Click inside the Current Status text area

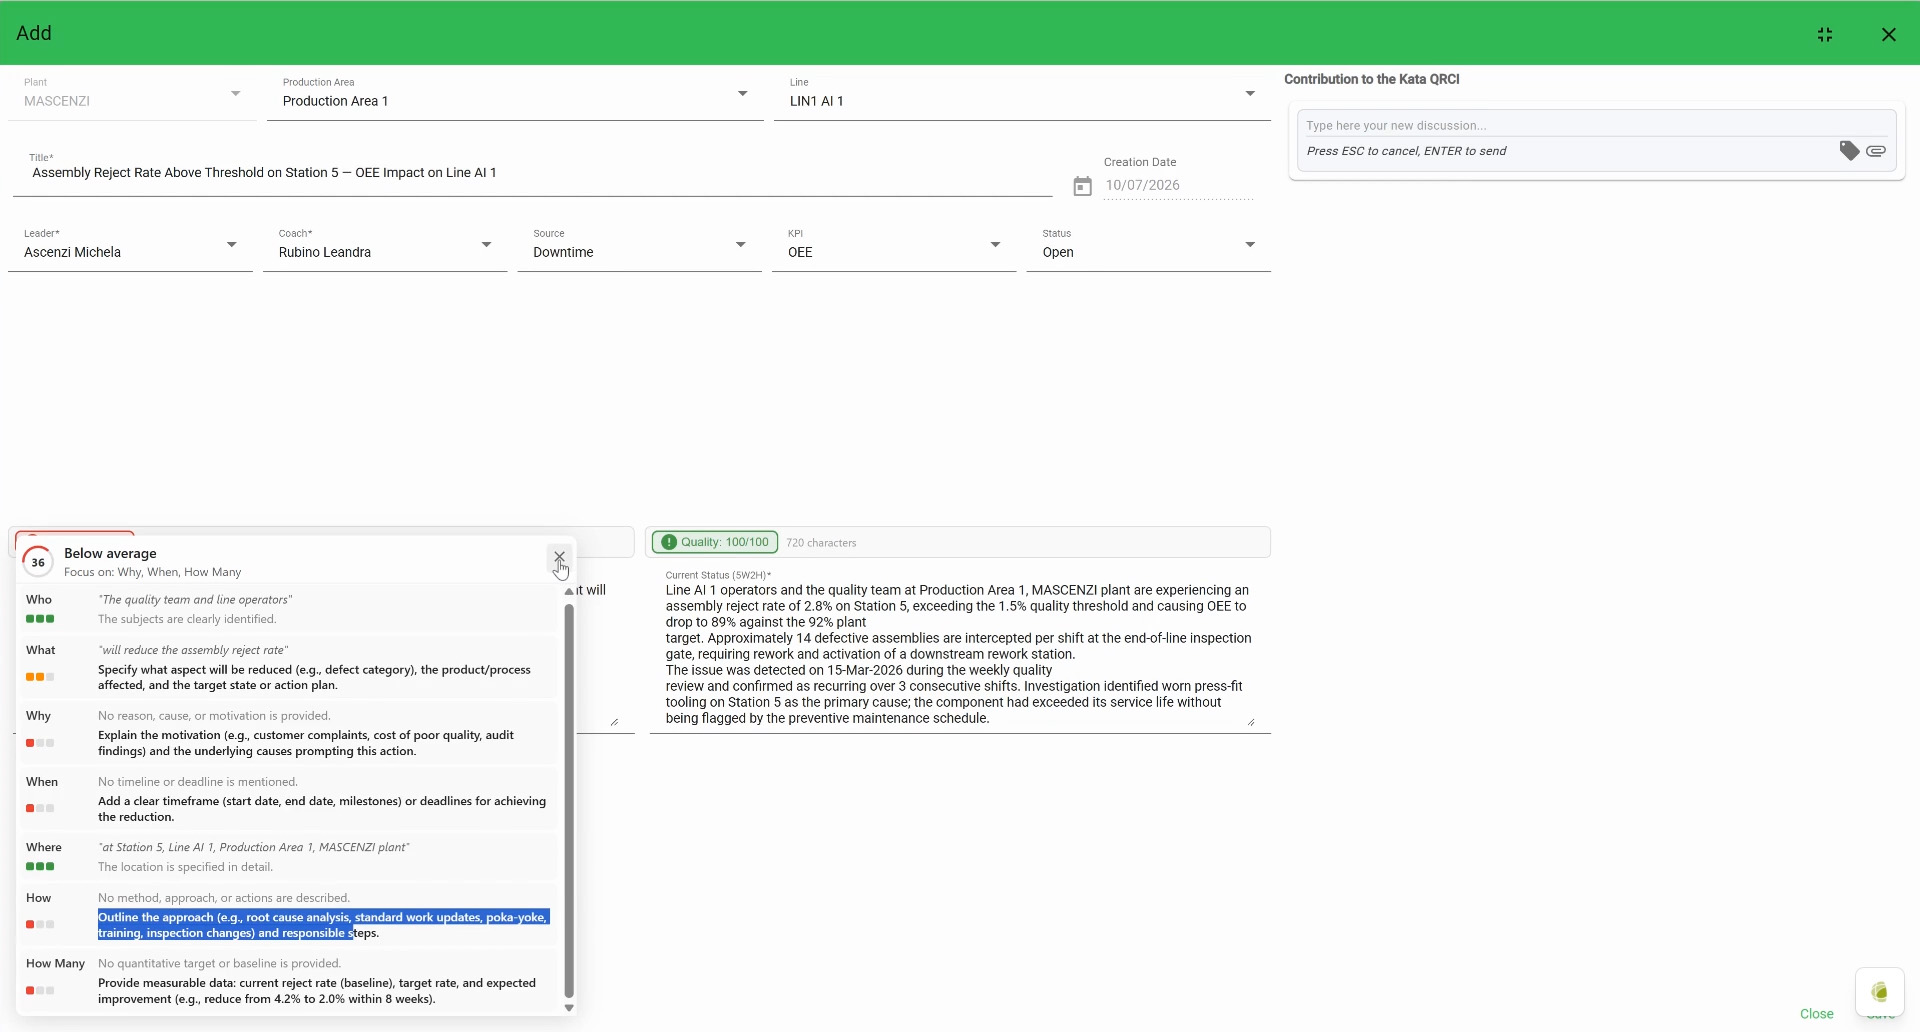pyautogui.click(x=958, y=654)
